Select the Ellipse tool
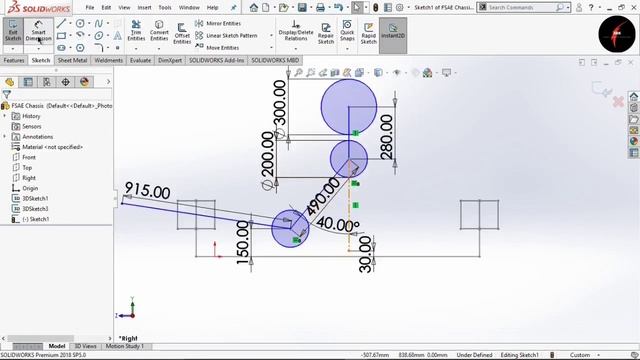The height and width of the screenshot is (360, 640). [x=98, y=36]
